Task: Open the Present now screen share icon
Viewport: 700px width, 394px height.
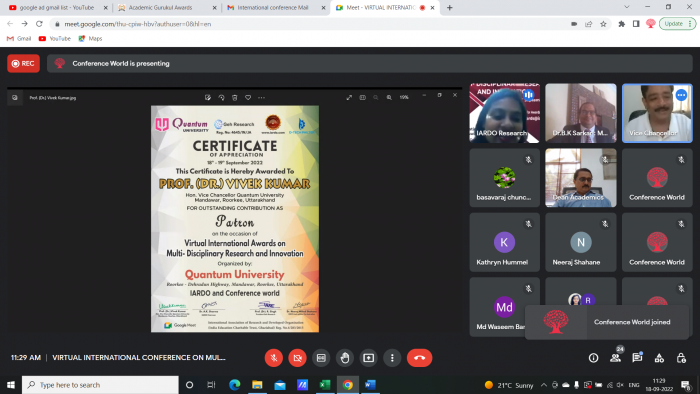Action: 368,358
